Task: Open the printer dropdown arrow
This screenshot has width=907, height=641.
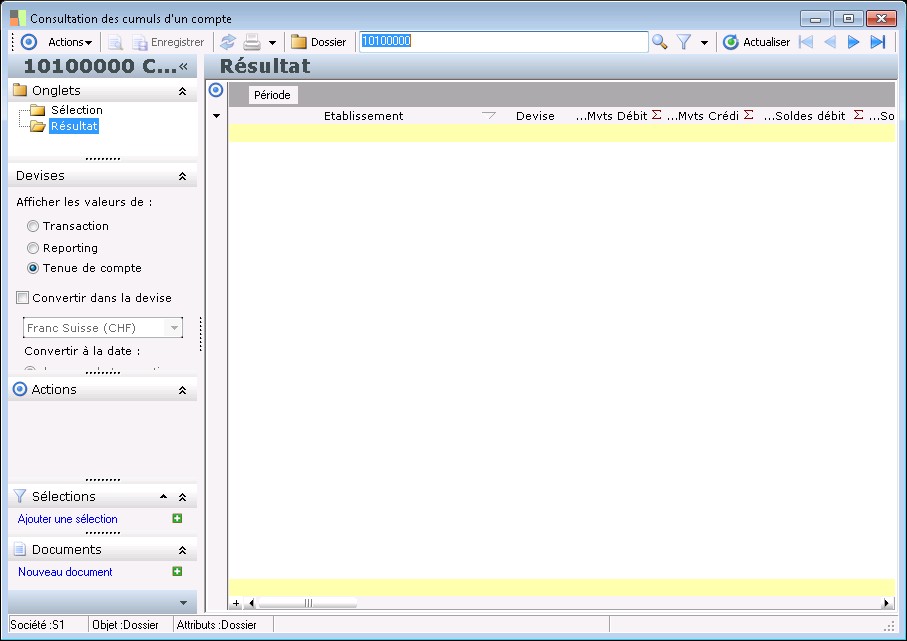Action: [272, 42]
